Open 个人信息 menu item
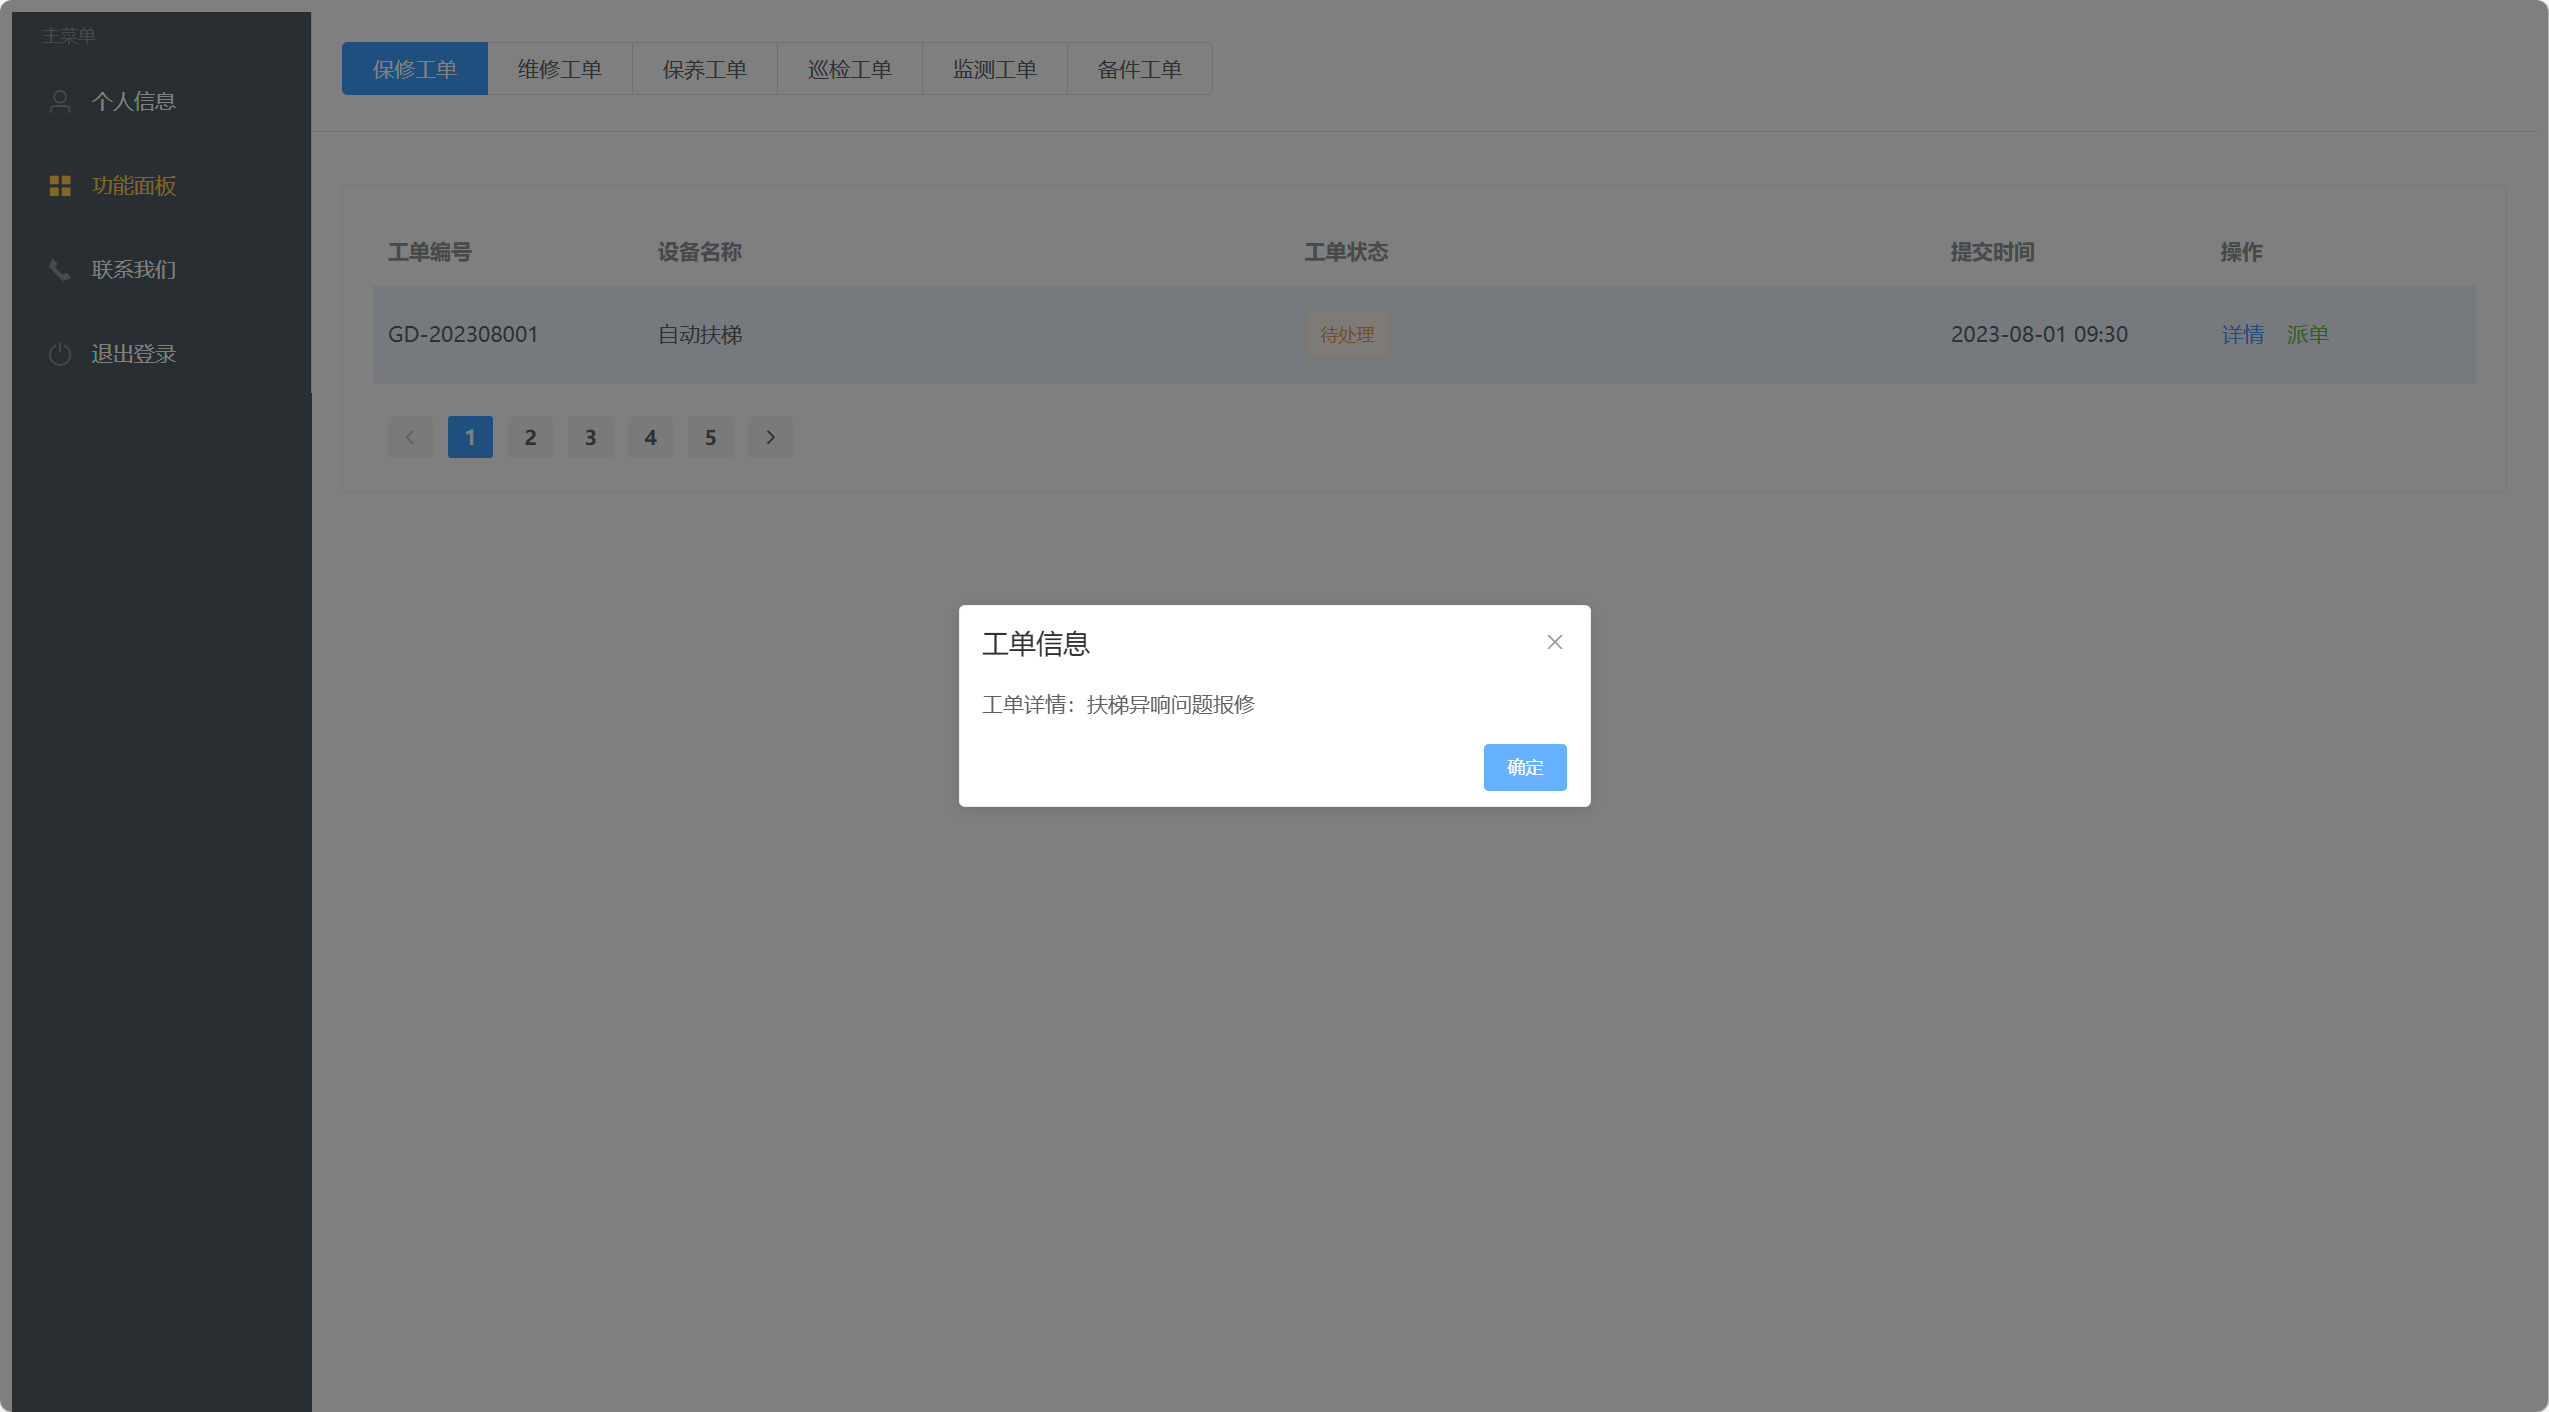This screenshot has height=1412, width=2549. 134,101
